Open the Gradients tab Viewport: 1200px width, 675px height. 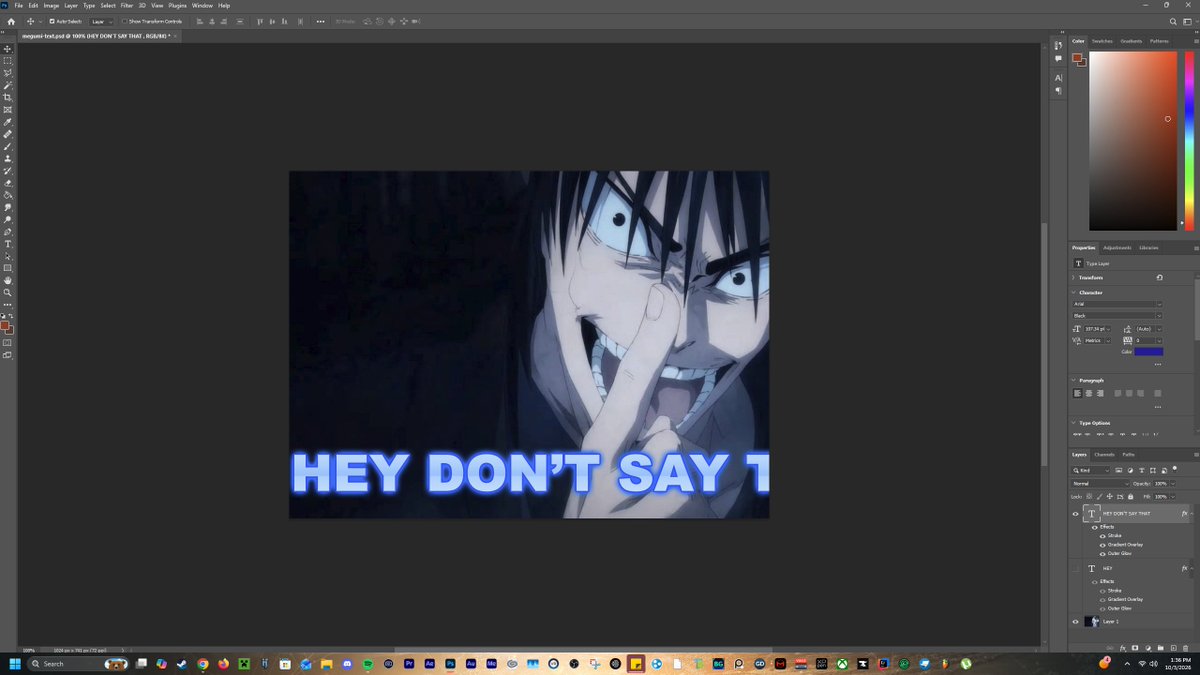coord(1131,41)
